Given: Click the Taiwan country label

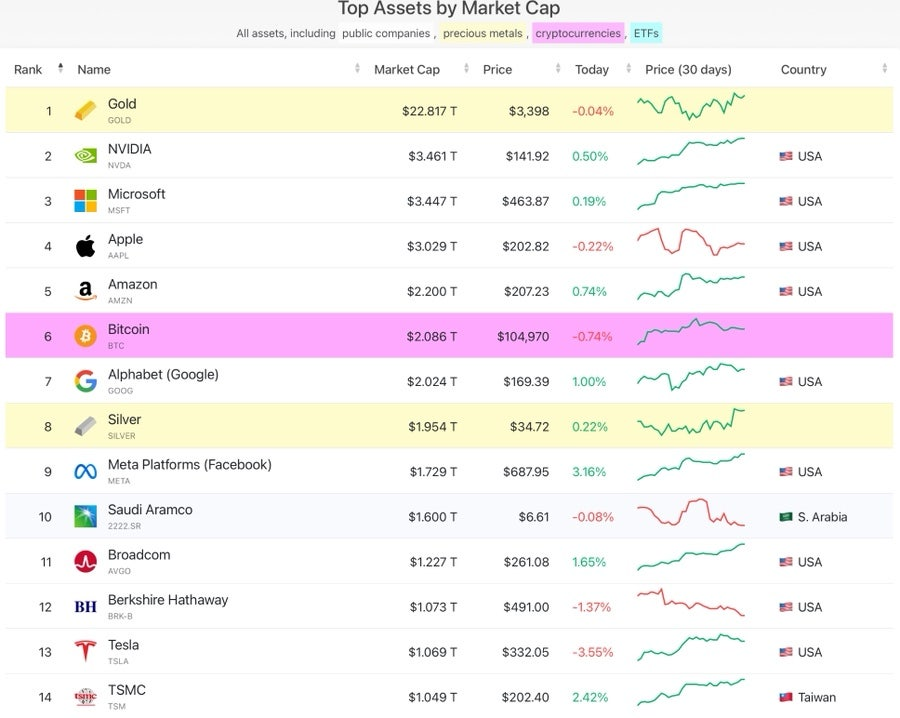Looking at the screenshot, I should [816, 697].
